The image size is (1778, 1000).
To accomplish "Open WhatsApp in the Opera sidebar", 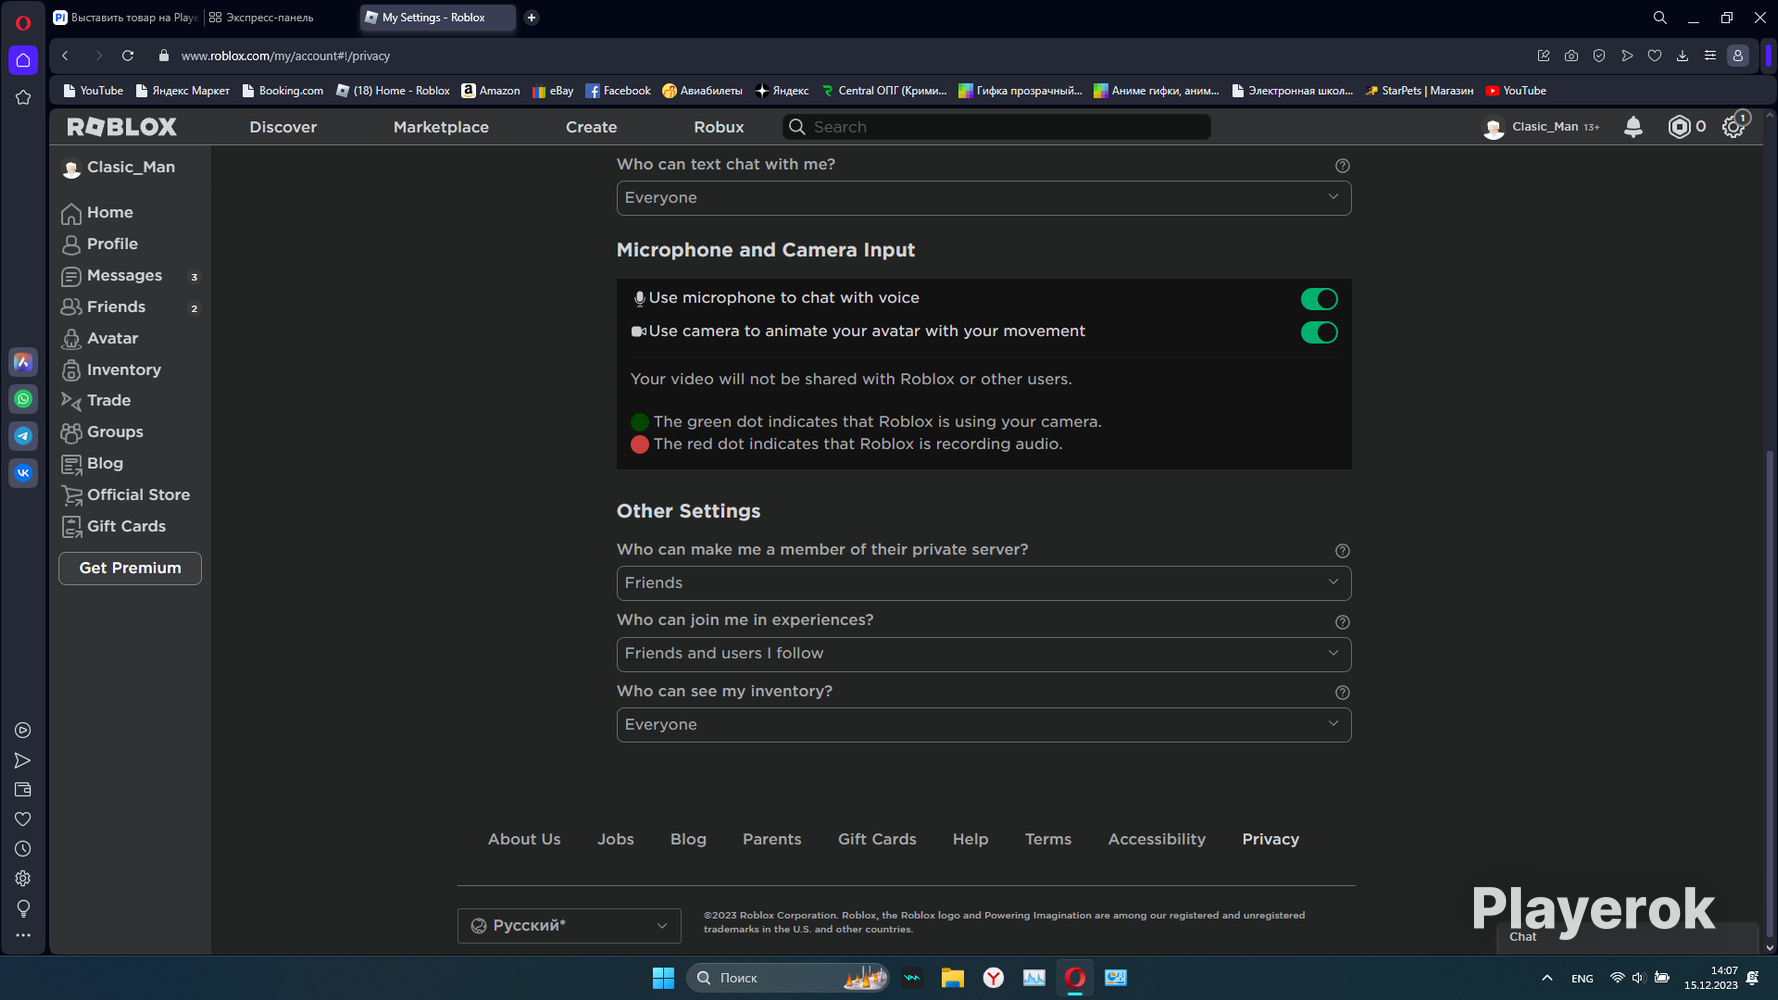I will point(23,399).
